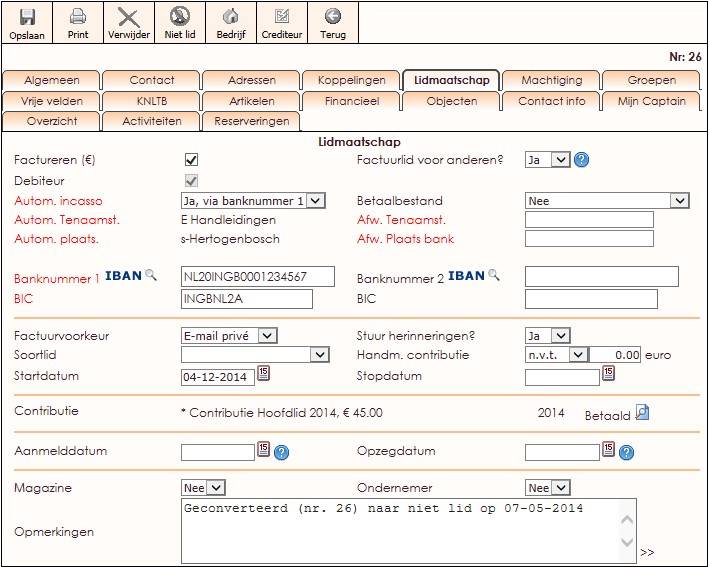Toggle the Debiteur checkbox

[191, 181]
